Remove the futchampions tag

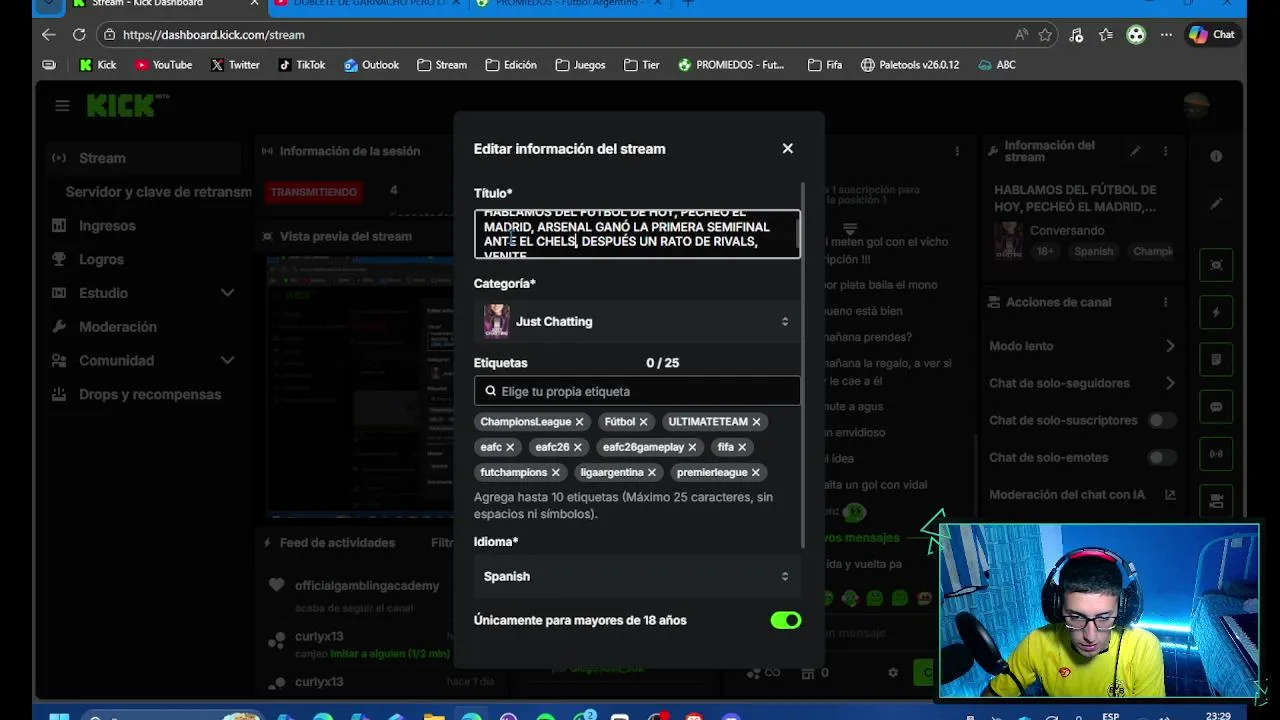555,472
